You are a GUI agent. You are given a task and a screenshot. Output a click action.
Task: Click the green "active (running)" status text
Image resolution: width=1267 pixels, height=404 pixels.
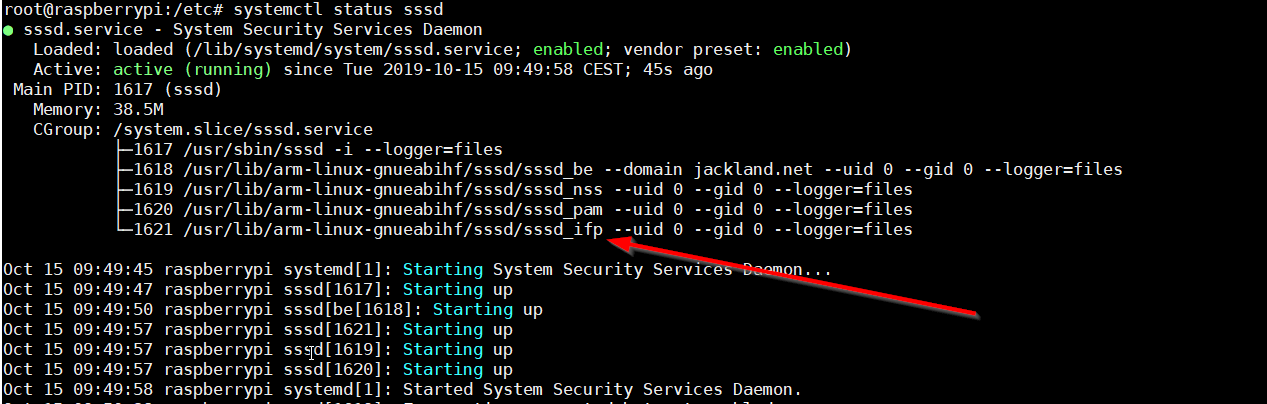click(192, 70)
